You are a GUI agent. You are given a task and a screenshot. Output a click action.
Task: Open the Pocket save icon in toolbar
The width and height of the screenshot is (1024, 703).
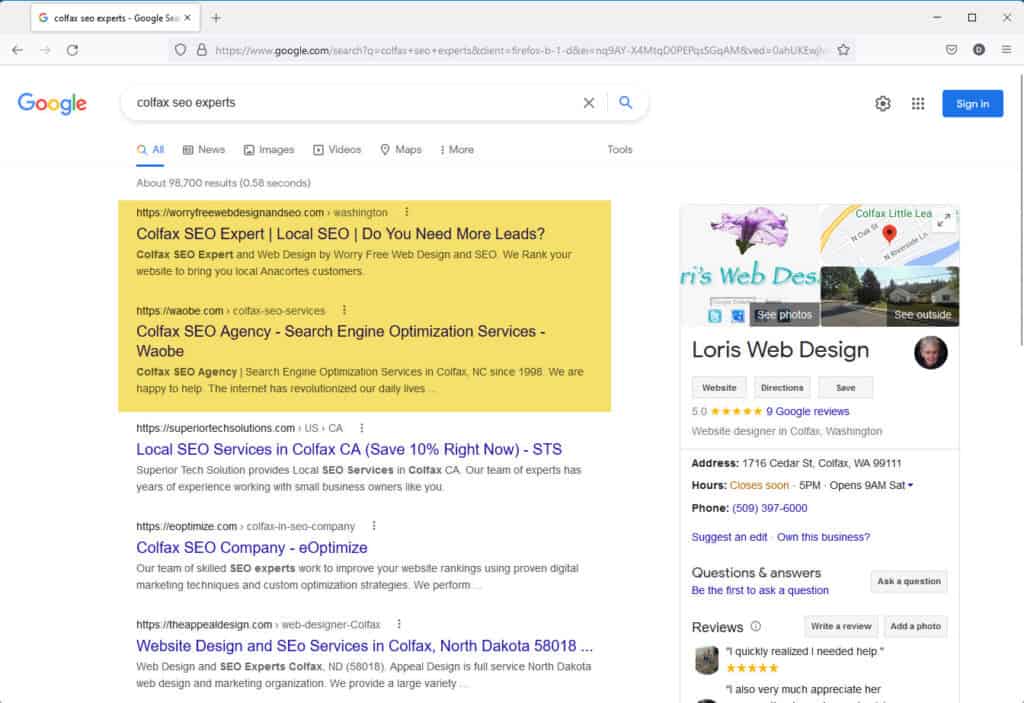point(952,50)
